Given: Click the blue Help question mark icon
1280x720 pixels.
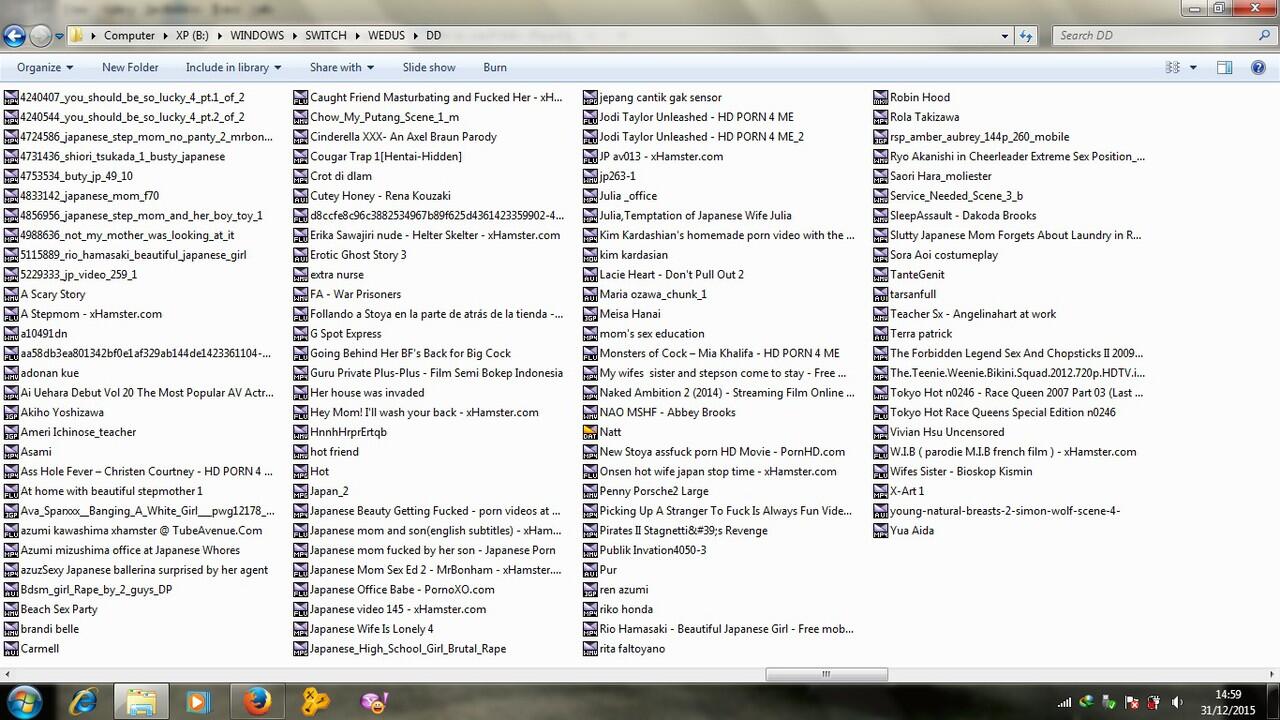Looking at the screenshot, I should point(1258,67).
